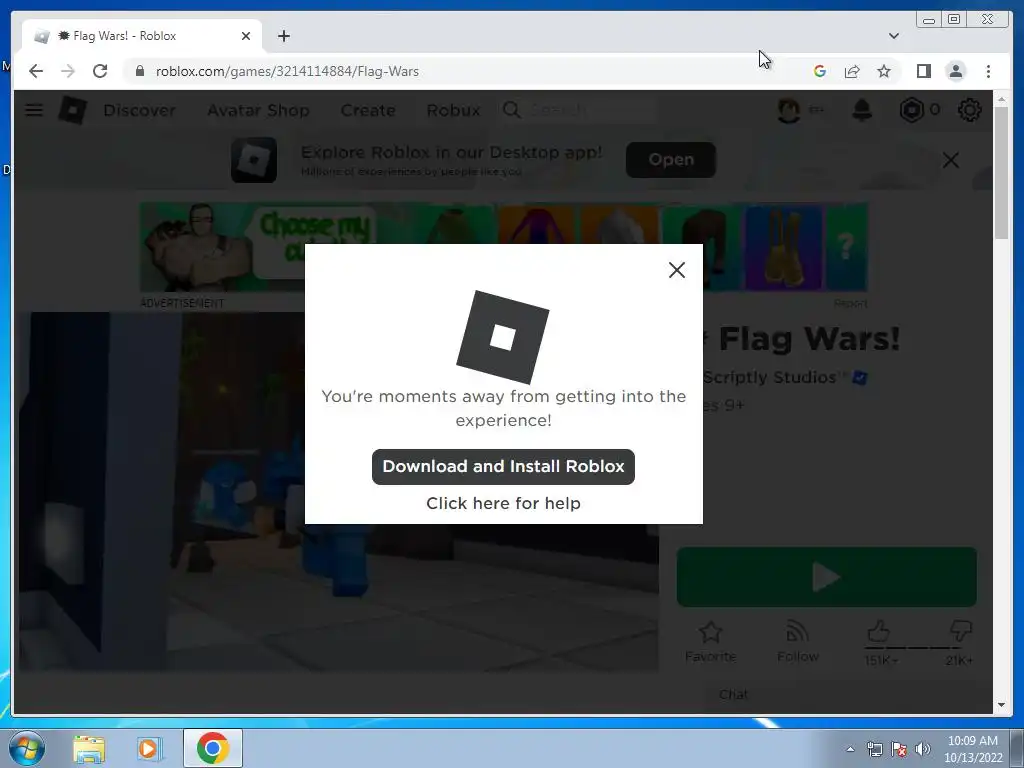The height and width of the screenshot is (768, 1024).
Task: Click the taskbar clock and date
Action: pyautogui.click(x=972, y=749)
